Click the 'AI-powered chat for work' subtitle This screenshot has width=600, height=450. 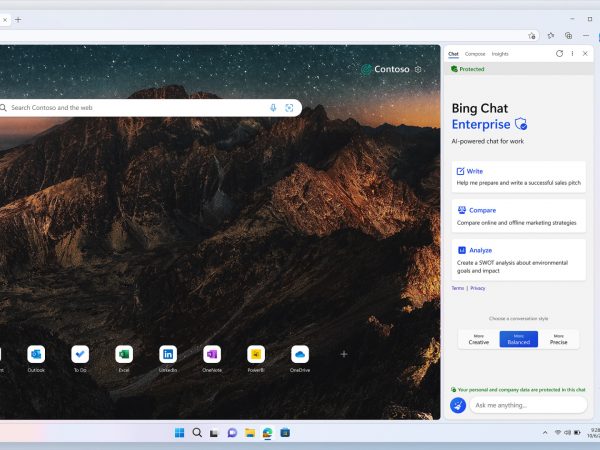click(x=488, y=141)
